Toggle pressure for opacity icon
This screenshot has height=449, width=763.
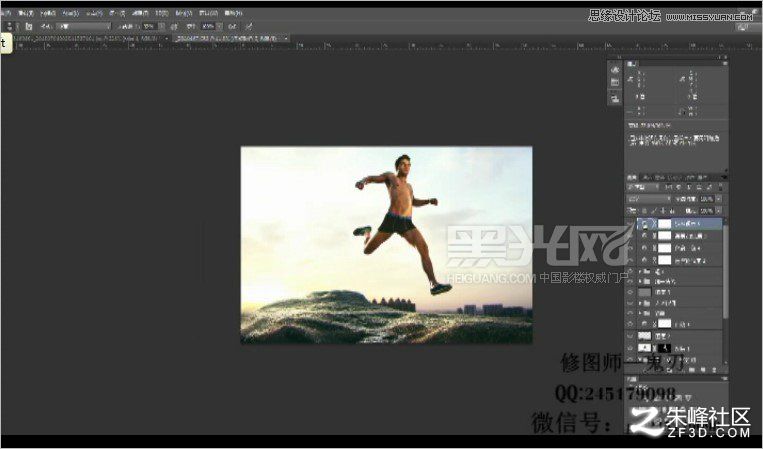pyautogui.click(x=174, y=27)
